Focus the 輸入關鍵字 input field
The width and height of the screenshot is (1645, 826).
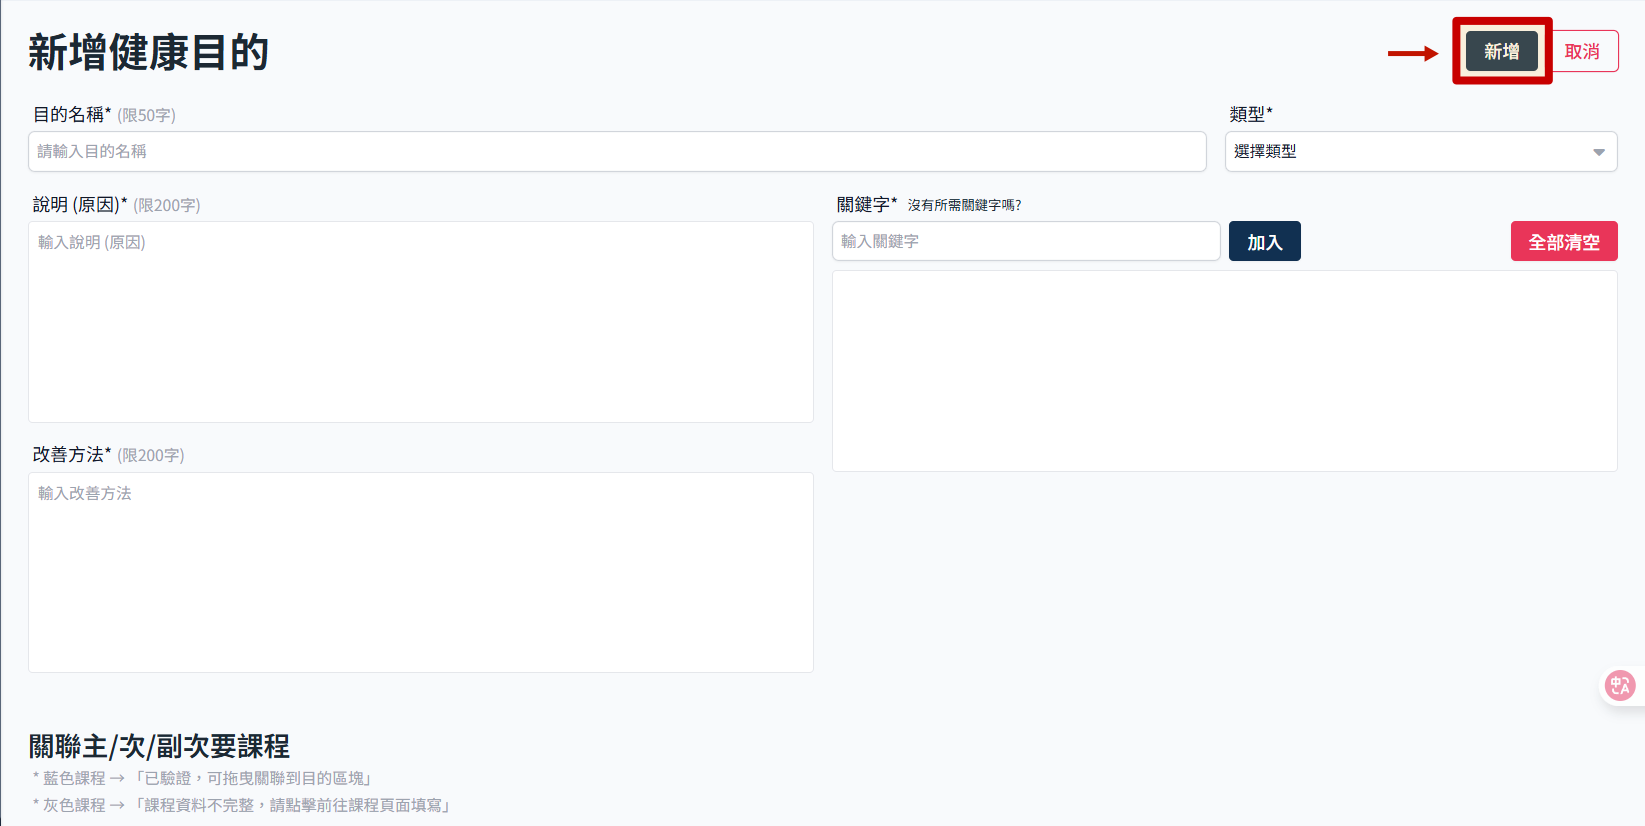click(x=1026, y=241)
